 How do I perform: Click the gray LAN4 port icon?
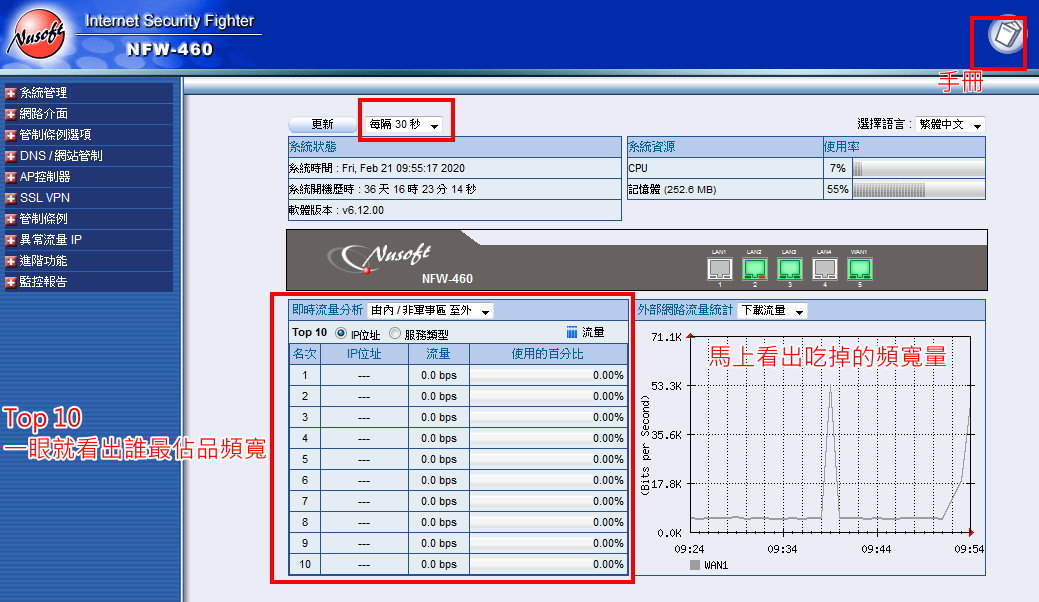[x=824, y=268]
